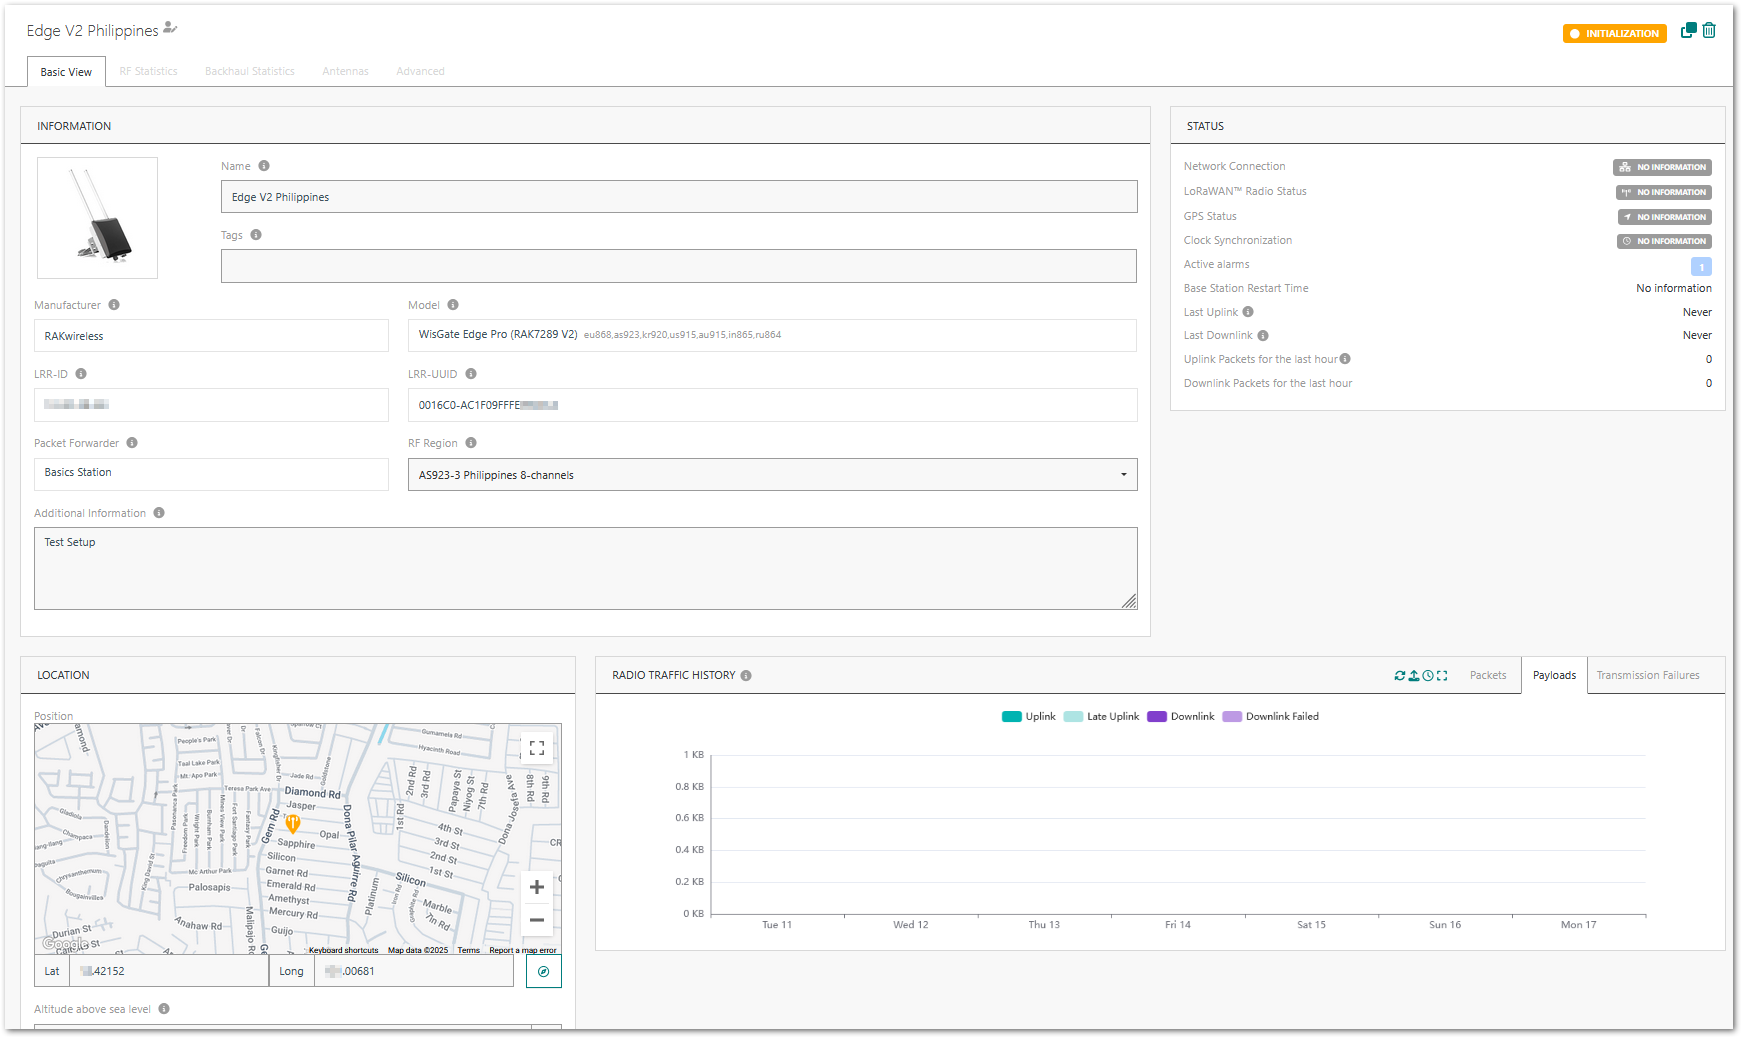The image size is (1742, 1038).
Task: Switch to Packets chart tab
Action: click(1488, 676)
